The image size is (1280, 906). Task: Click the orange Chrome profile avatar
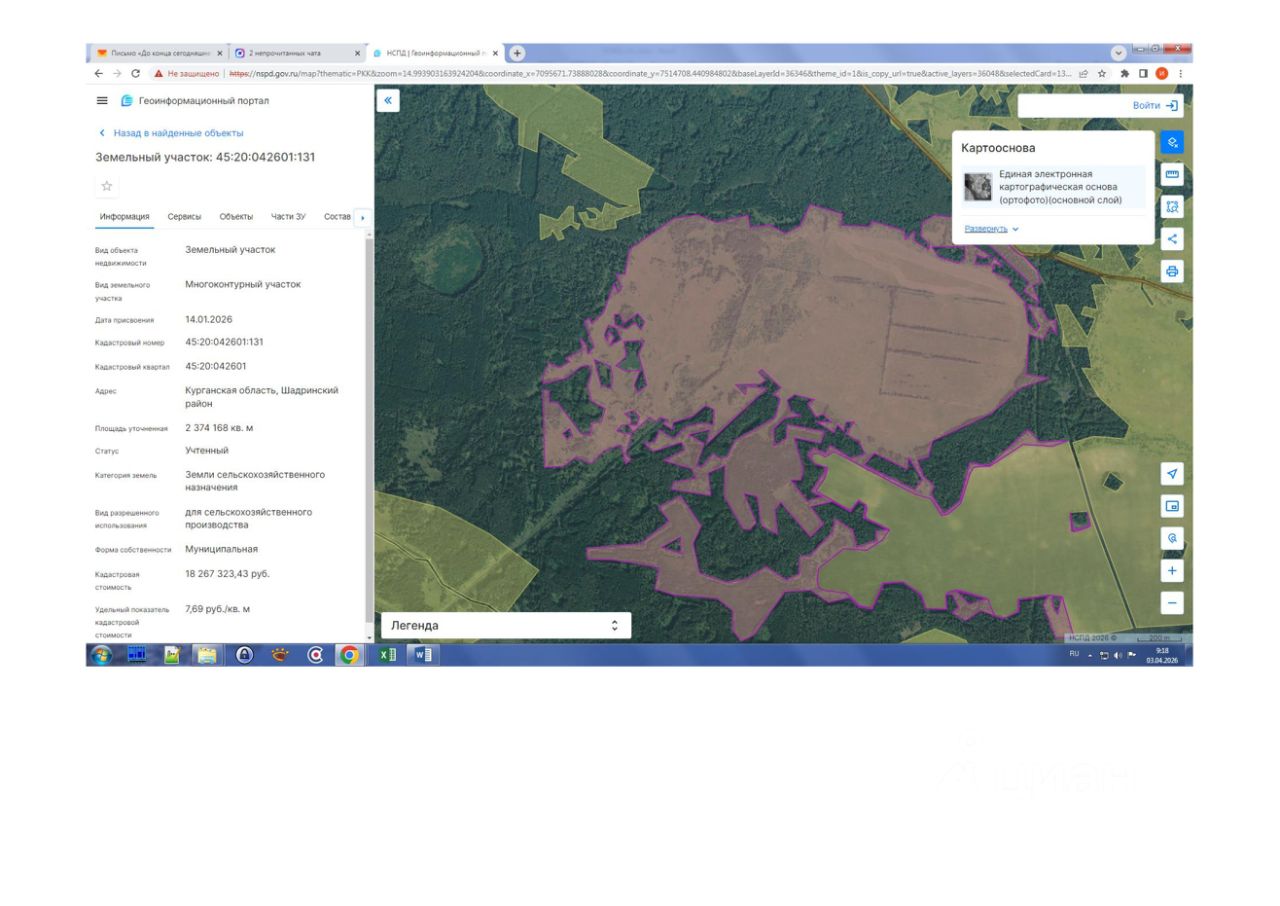(1162, 74)
